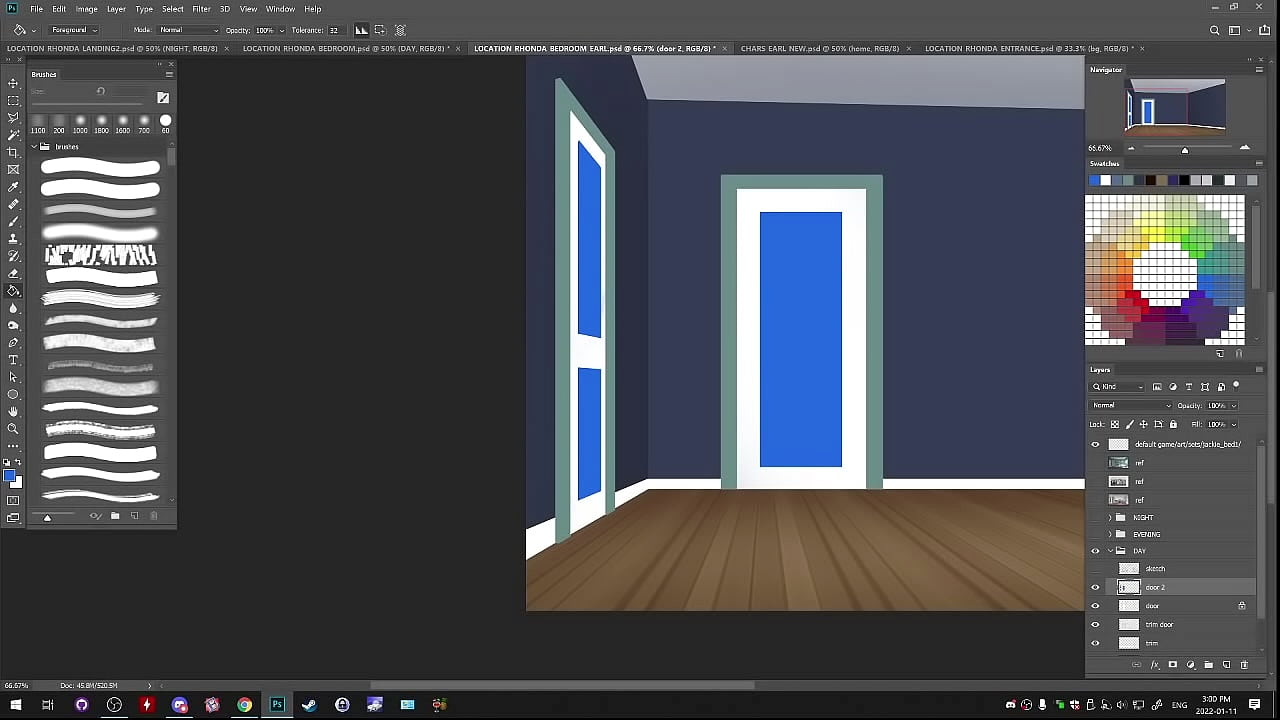Choose the Hand tool

[13, 412]
